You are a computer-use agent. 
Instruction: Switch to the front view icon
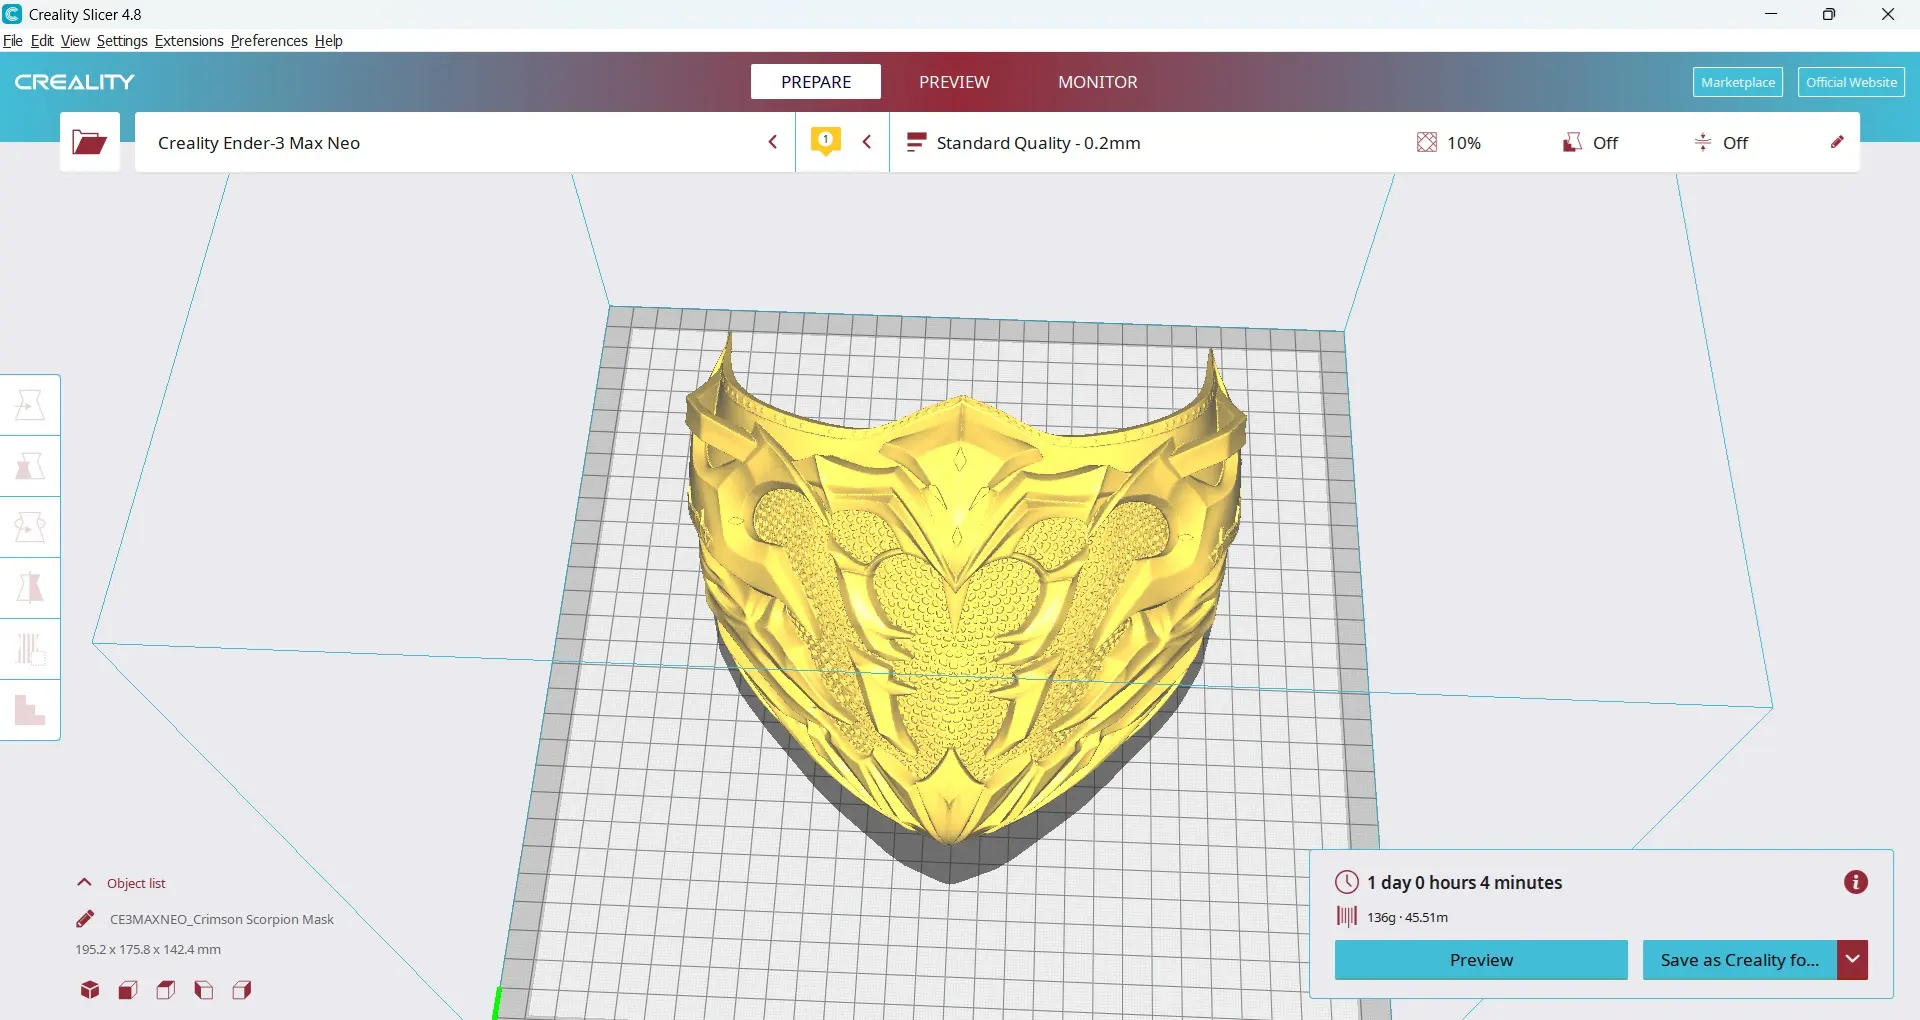(128, 990)
